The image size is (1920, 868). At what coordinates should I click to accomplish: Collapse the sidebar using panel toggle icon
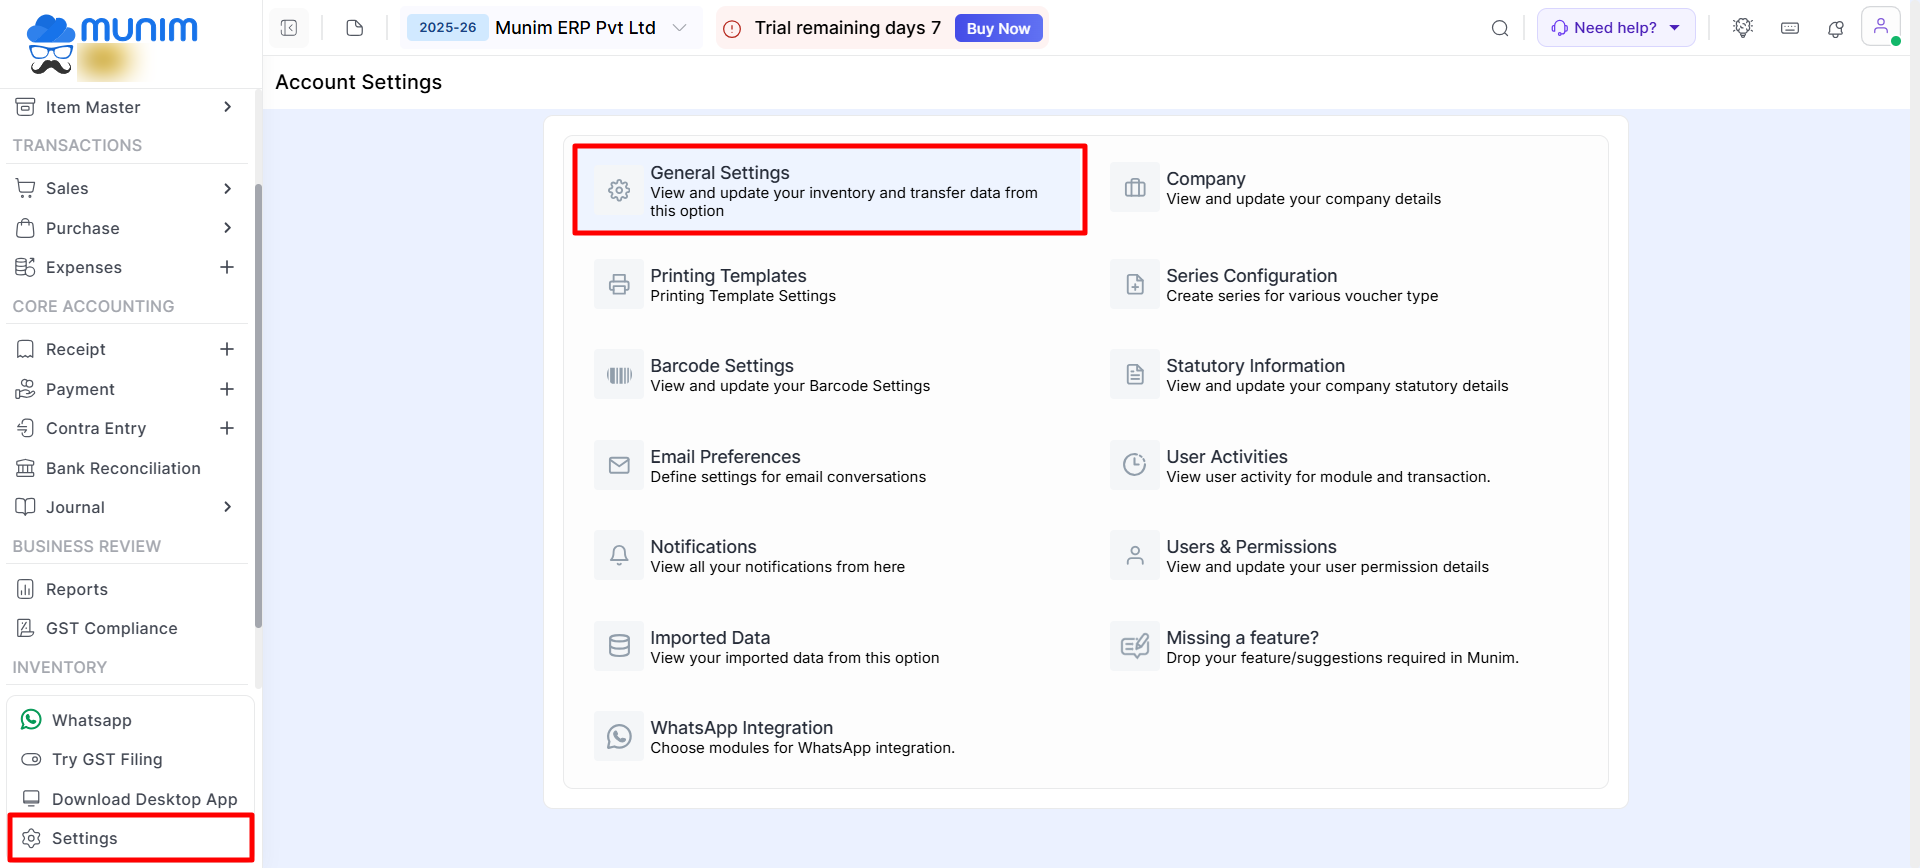289,28
